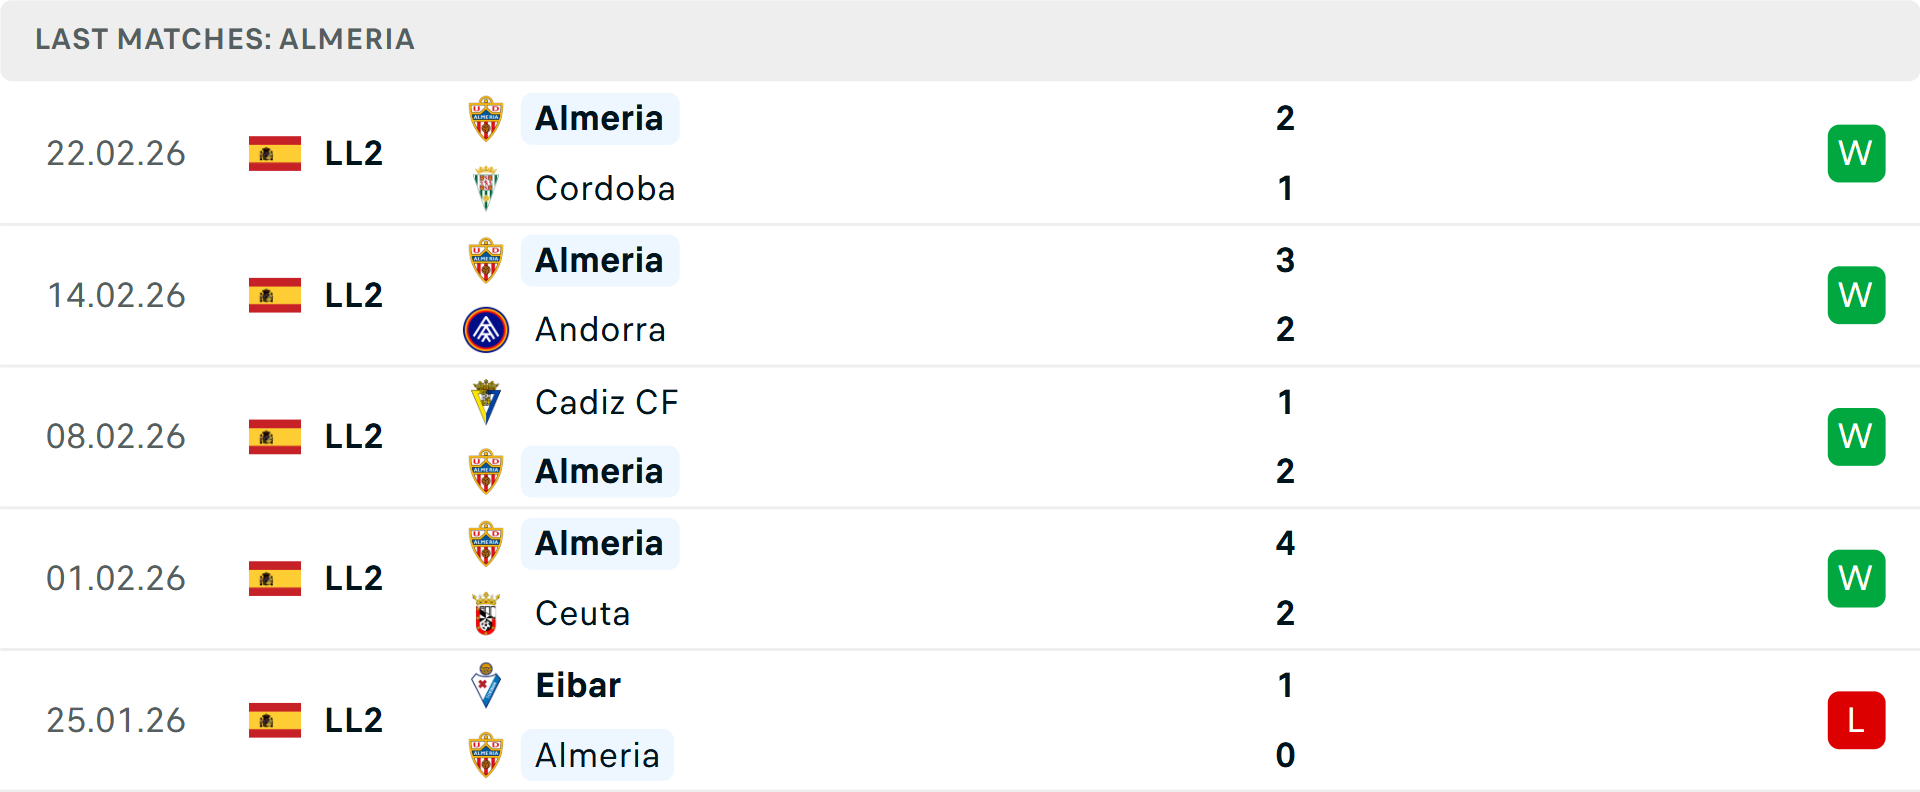Open the Ceuta team link

point(582,614)
